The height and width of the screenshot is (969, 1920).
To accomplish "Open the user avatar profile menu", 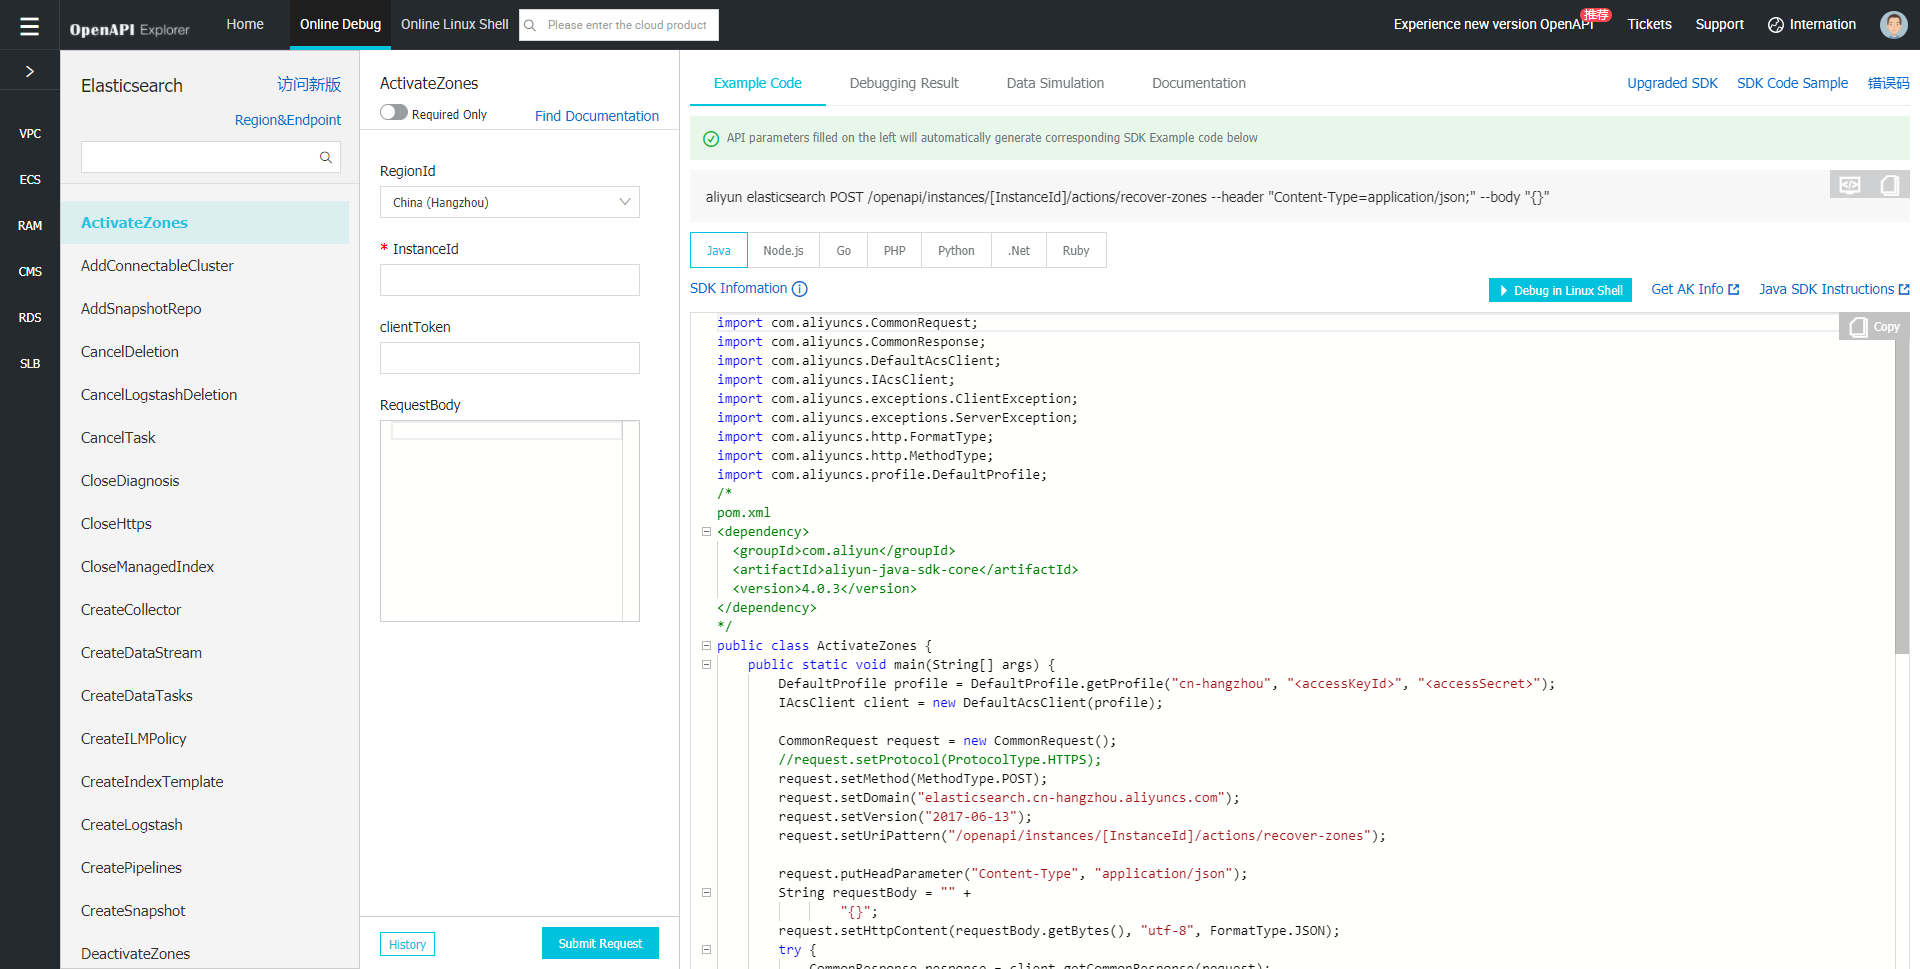I will point(1893,25).
